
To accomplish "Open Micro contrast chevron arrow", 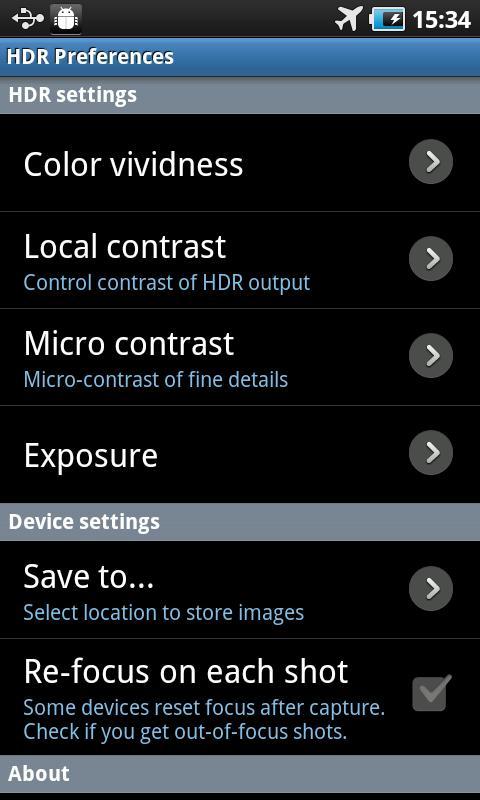I will (x=431, y=356).
